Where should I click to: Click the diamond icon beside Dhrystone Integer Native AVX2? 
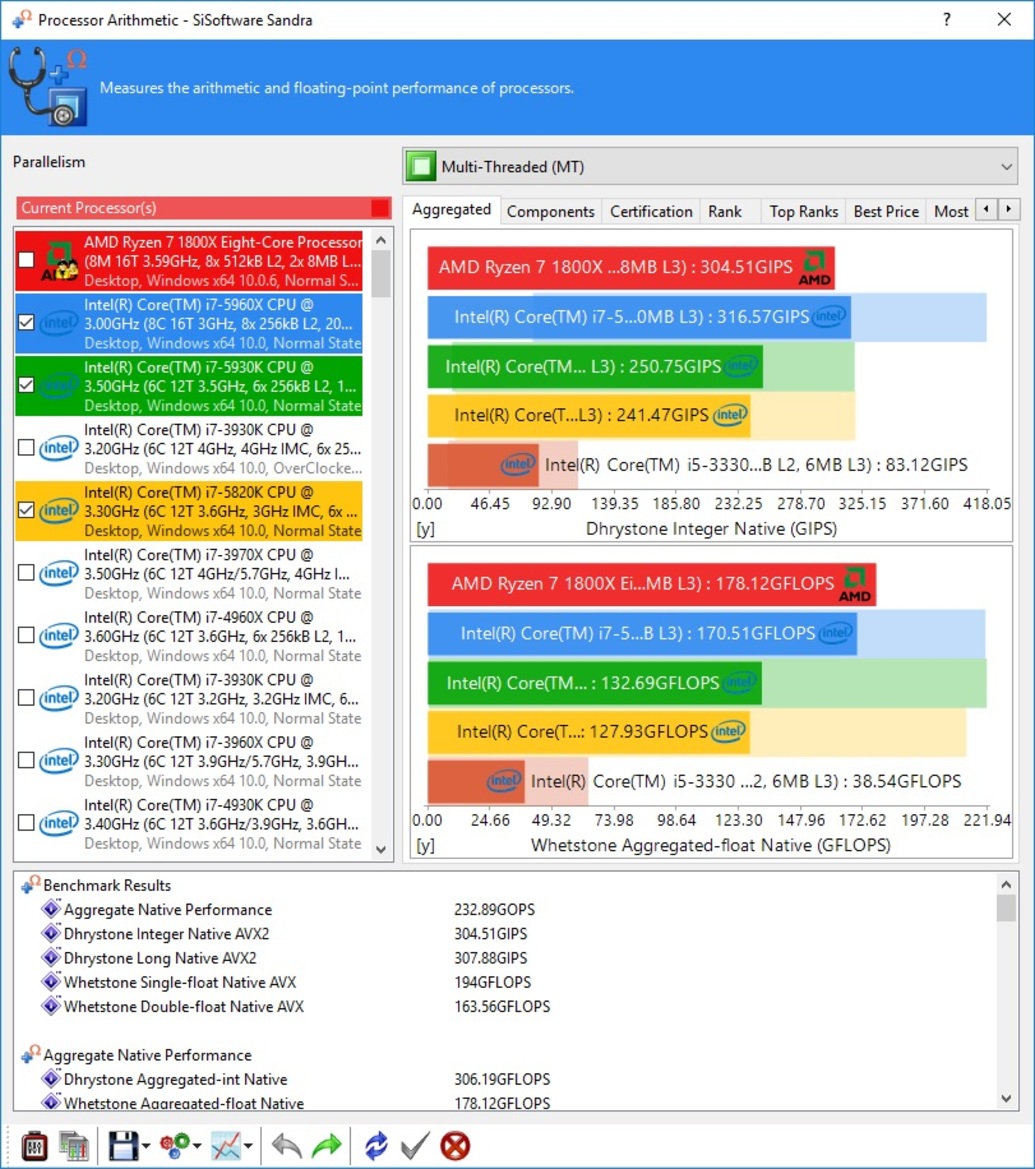[51, 933]
